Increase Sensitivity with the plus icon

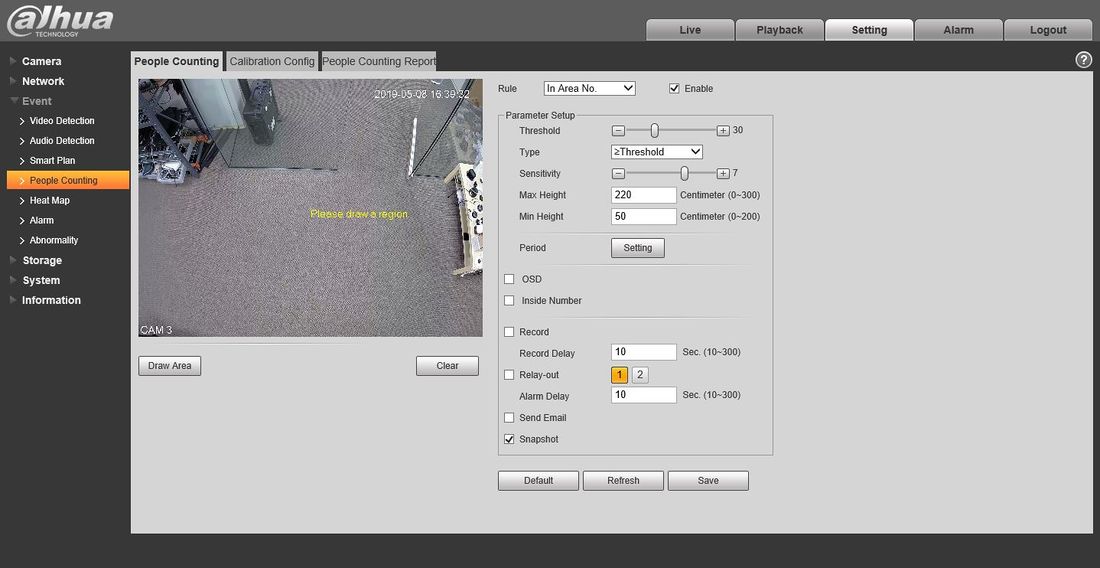pyautogui.click(x=723, y=174)
